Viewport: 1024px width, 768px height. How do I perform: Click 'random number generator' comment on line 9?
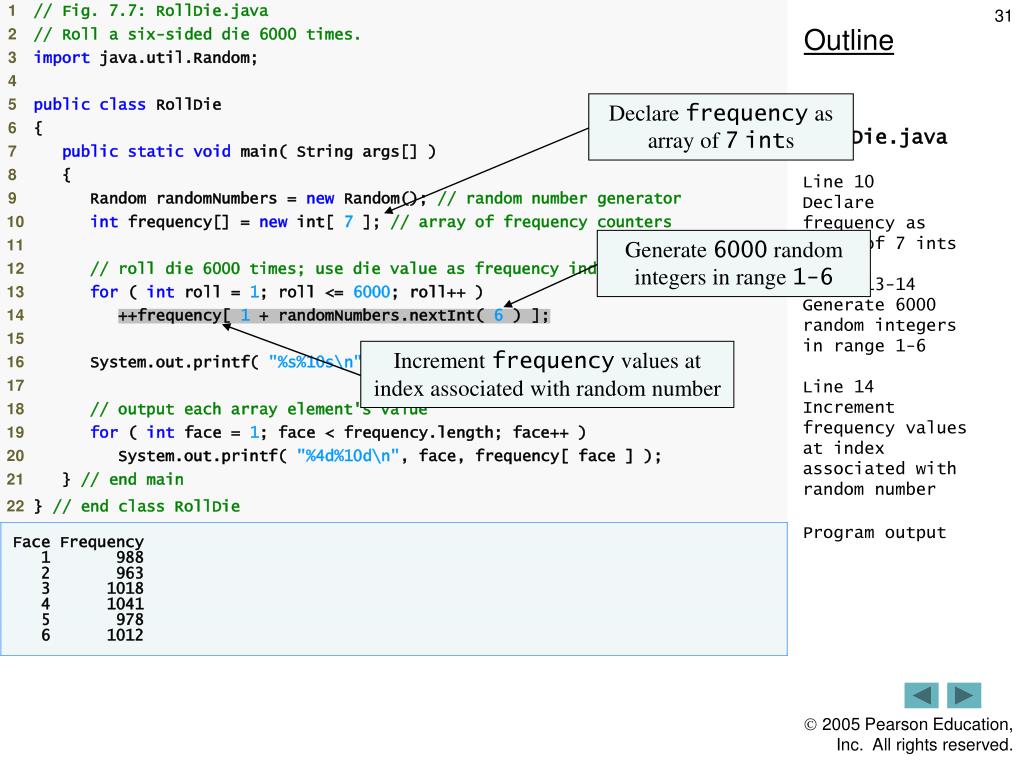(x=560, y=199)
